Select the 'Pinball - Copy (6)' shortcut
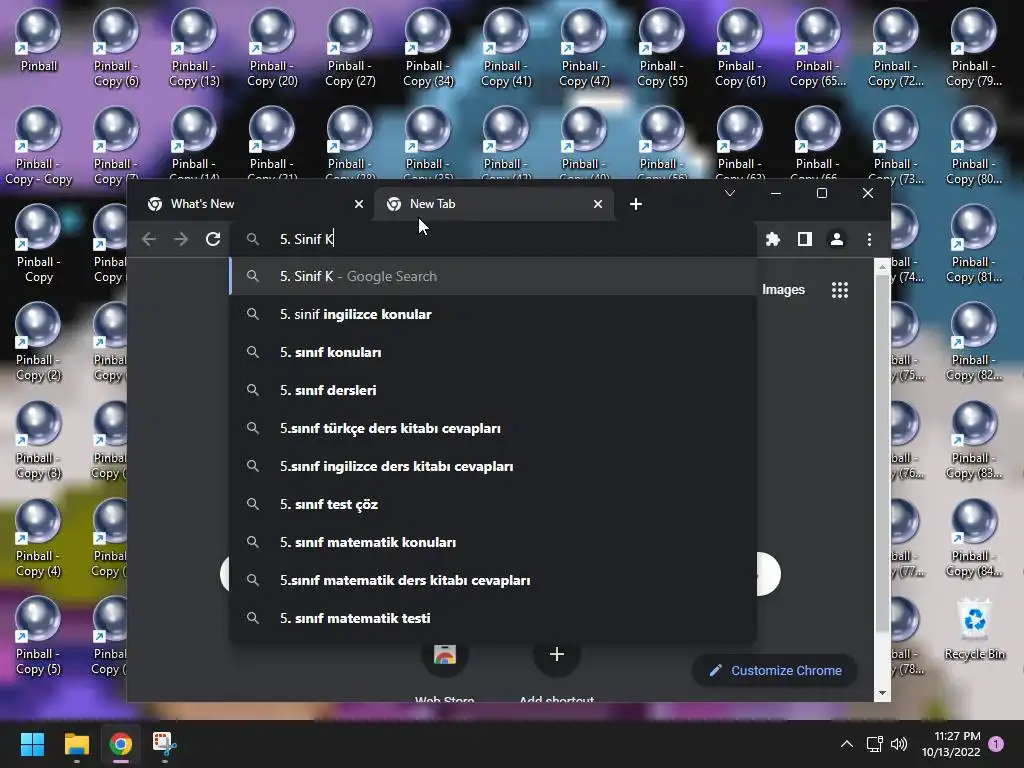1024x768 pixels. click(x=116, y=47)
